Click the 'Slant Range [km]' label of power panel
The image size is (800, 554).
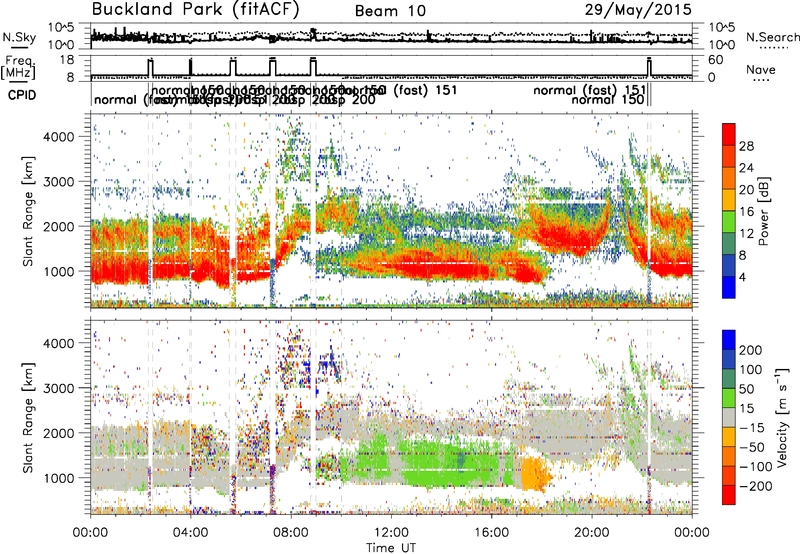(x=28, y=211)
